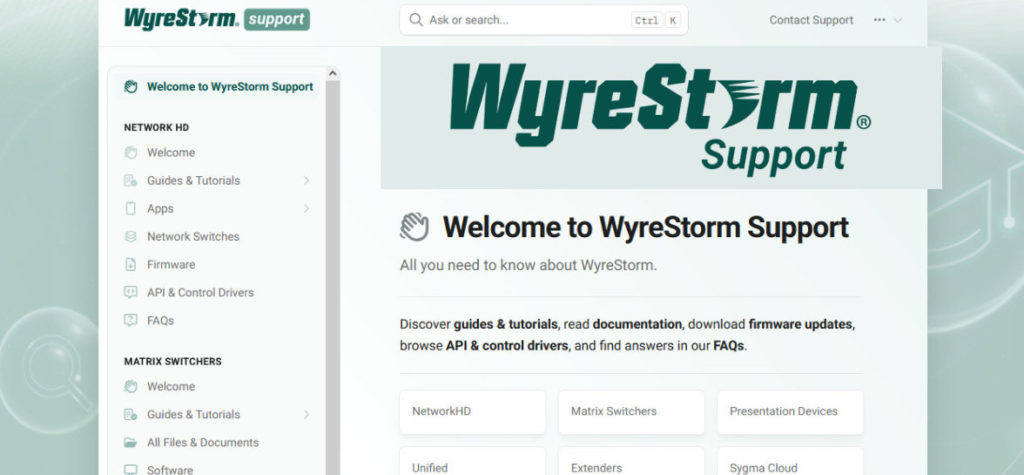Click the sidebar scrollbar up arrow

pos(332,73)
